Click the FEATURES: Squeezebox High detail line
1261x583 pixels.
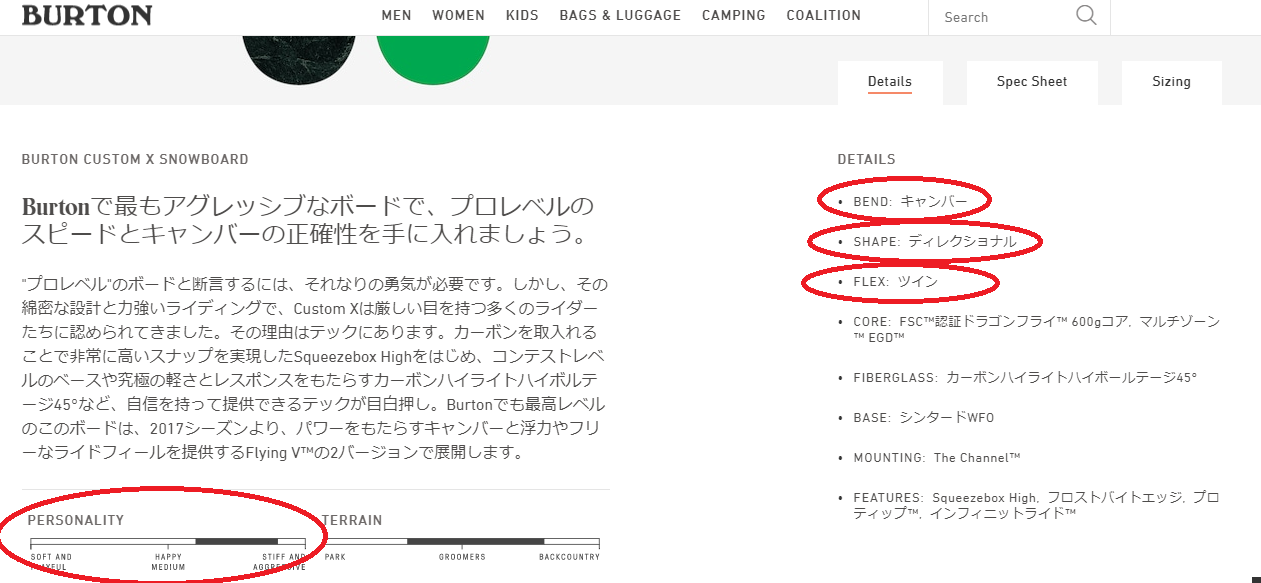click(1036, 505)
